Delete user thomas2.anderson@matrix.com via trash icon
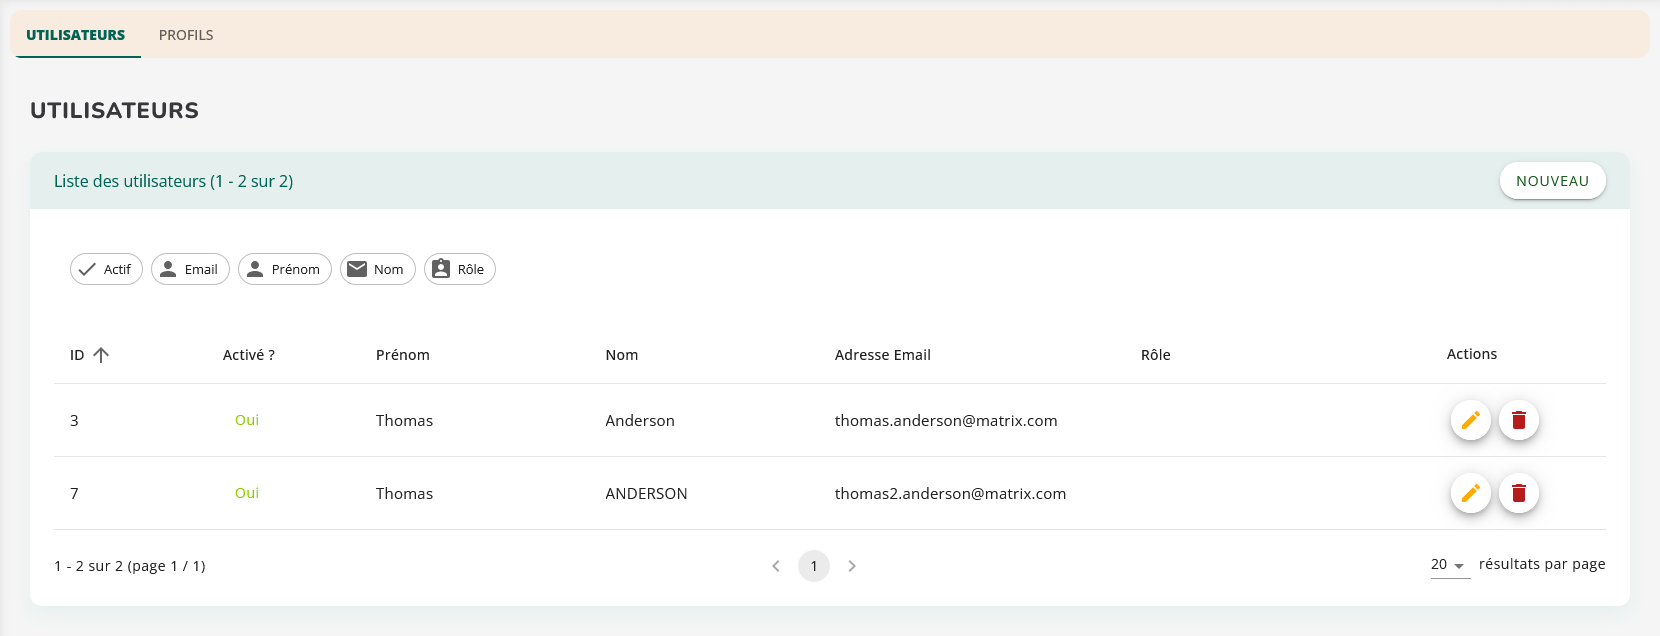Viewport: 1660px width, 636px height. coord(1518,493)
